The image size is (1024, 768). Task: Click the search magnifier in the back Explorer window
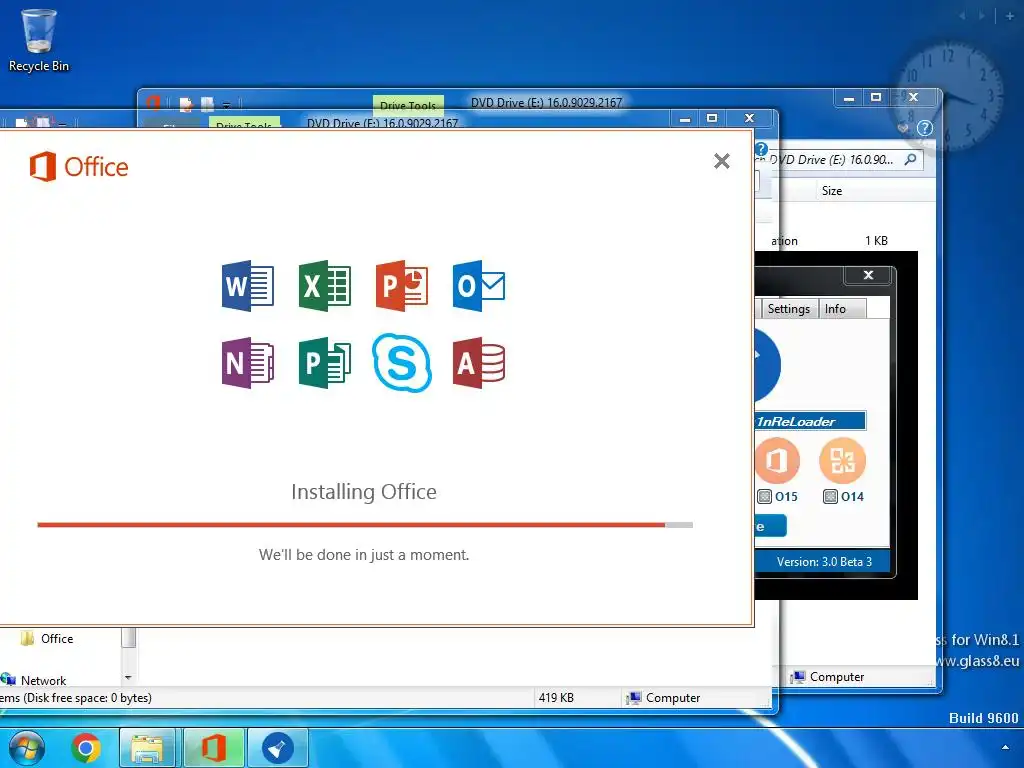[x=910, y=159]
